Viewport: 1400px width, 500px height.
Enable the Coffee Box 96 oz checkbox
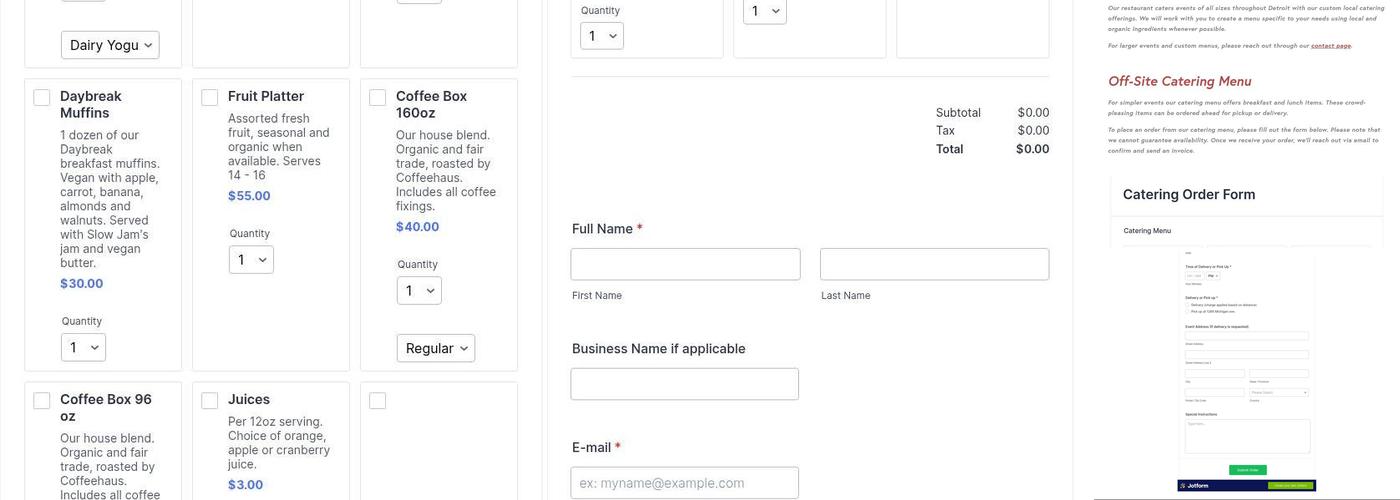tap(42, 401)
